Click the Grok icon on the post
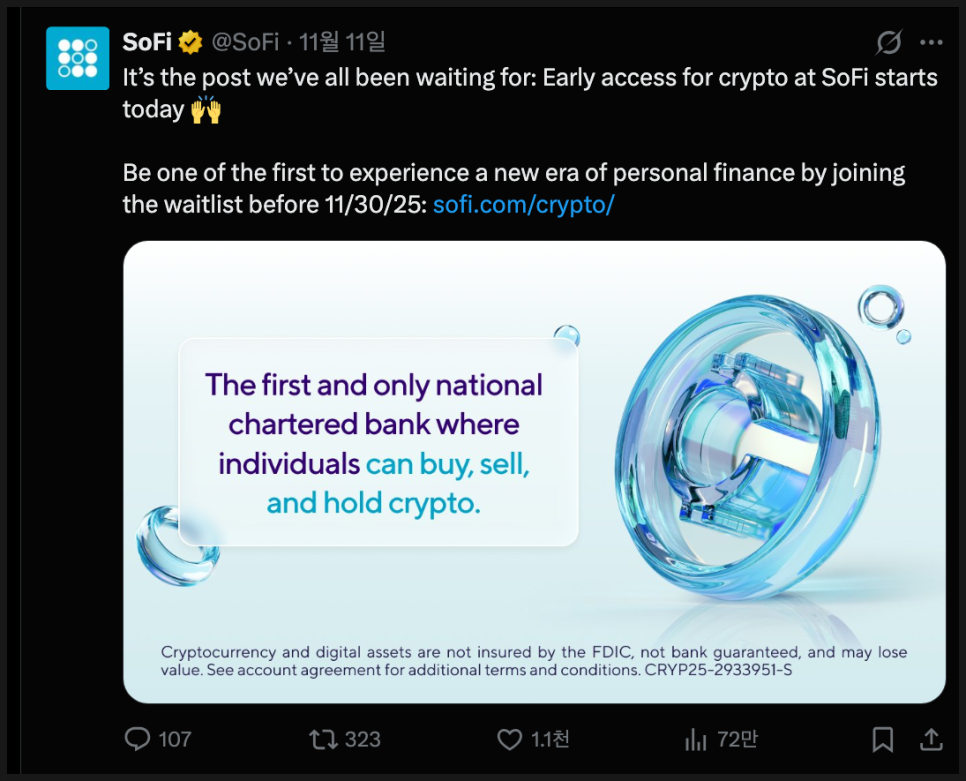The height and width of the screenshot is (781, 966). tap(887, 43)
